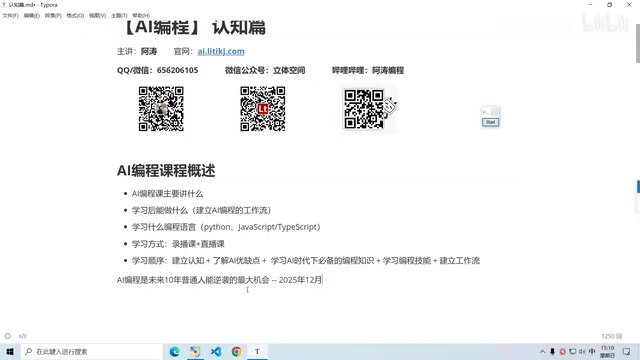Click the 哔哩哔哩: 阿涛编程 text
The height and width of the screenshot is (360, 640).
coord(368,70)
